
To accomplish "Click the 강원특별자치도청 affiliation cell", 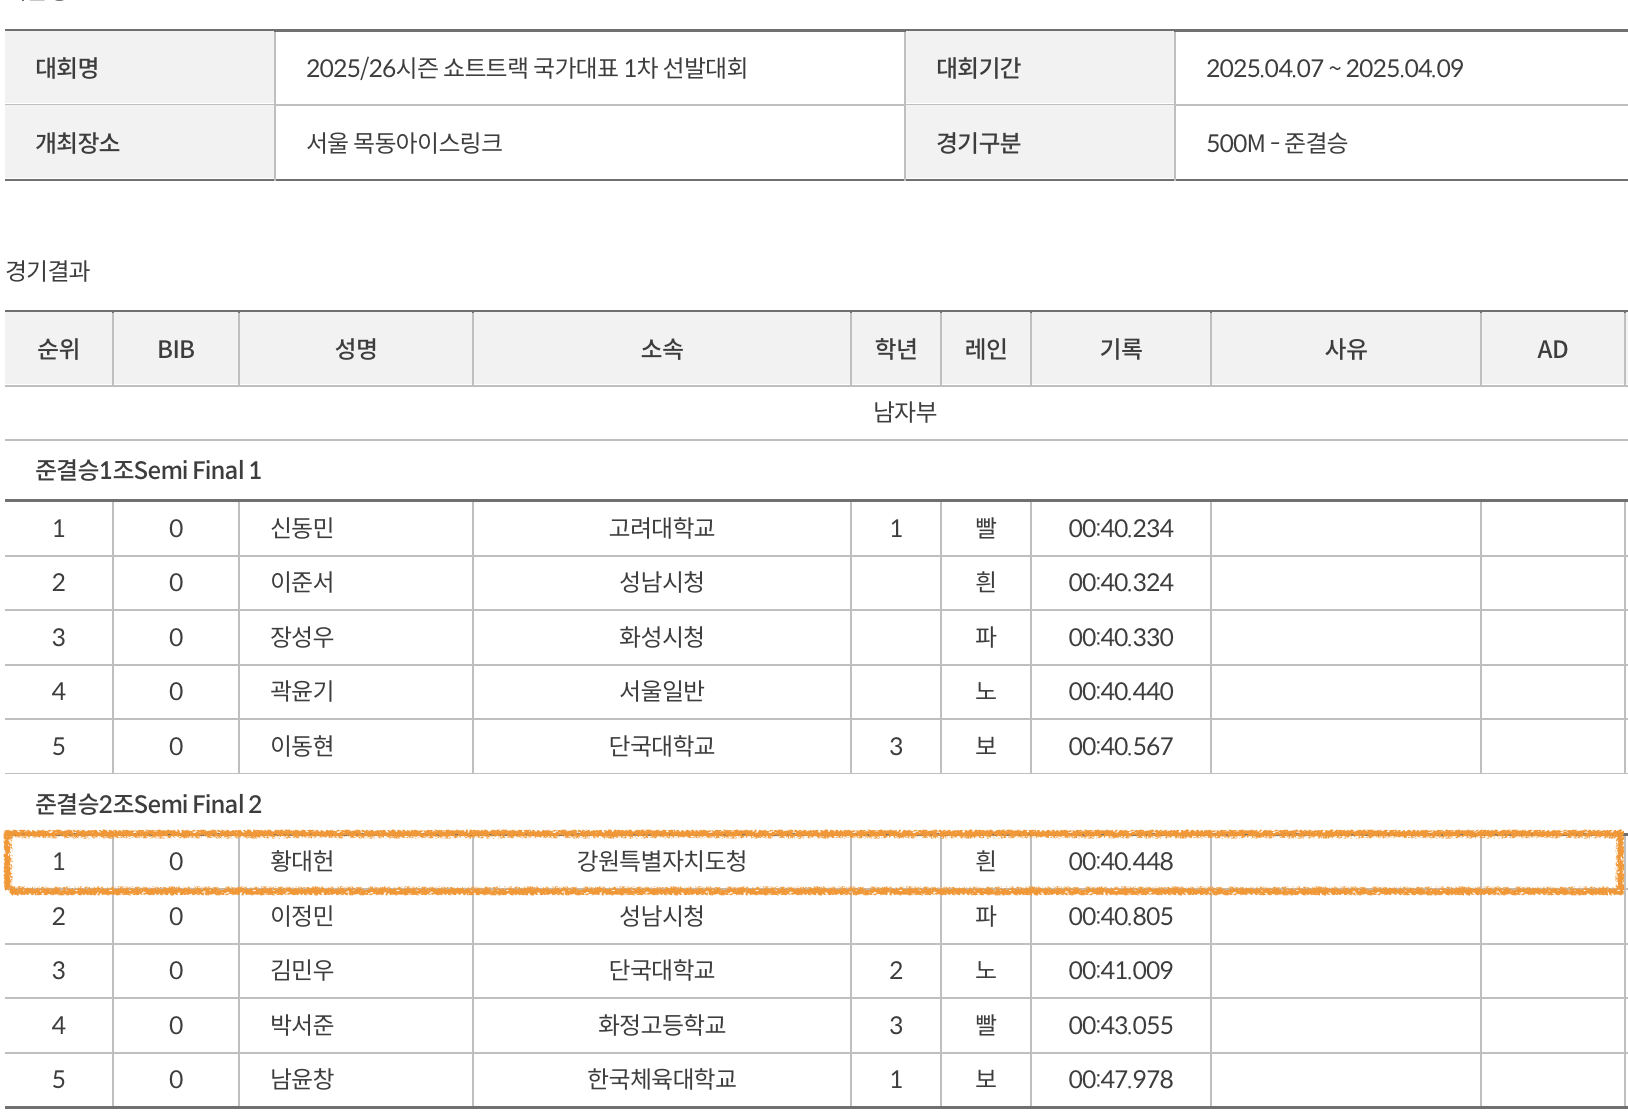I will pyautogui.click(x=661, y=861).
